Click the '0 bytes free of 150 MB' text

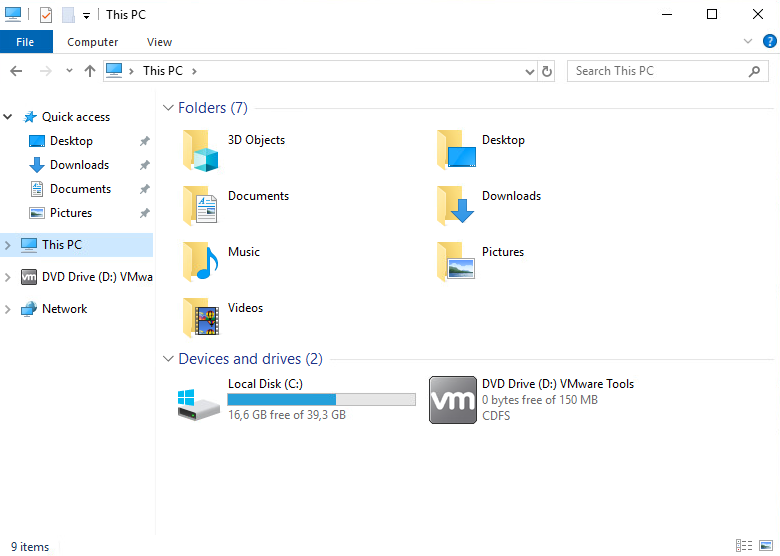click(540, 400)
